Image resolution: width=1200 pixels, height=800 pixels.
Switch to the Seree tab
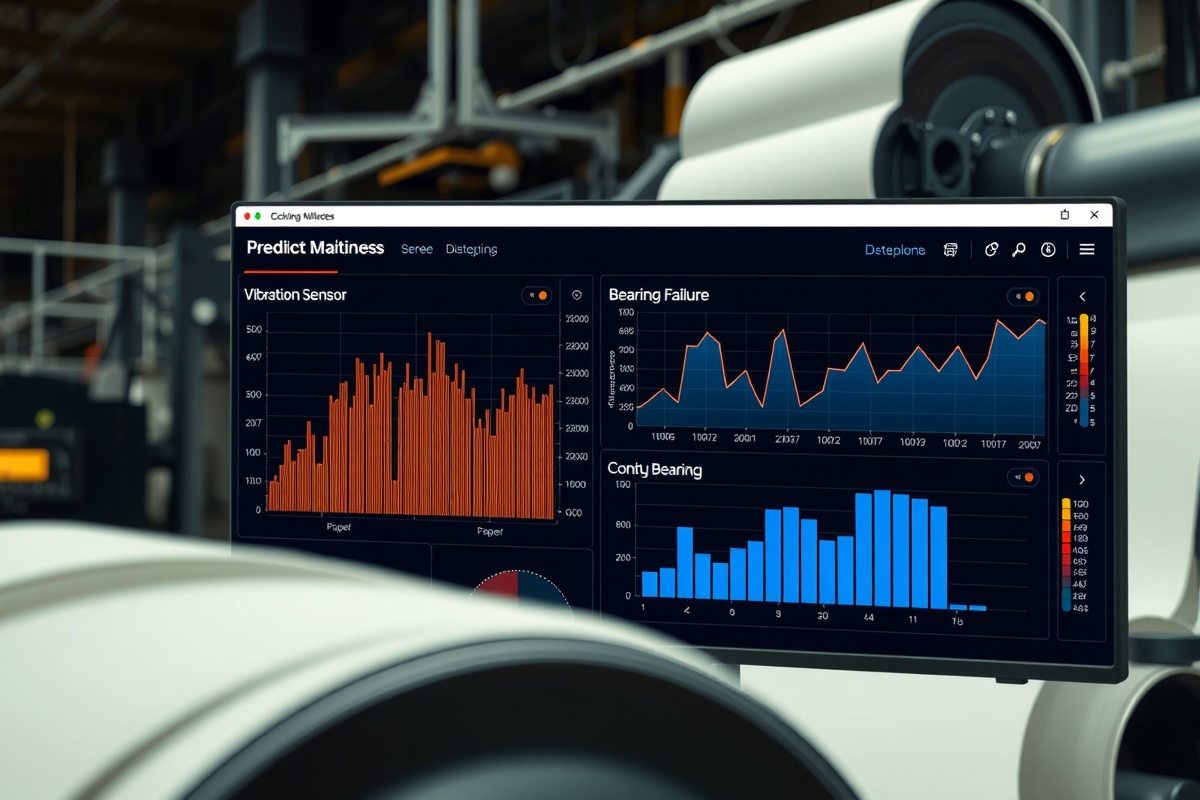(x=417, y=249)
